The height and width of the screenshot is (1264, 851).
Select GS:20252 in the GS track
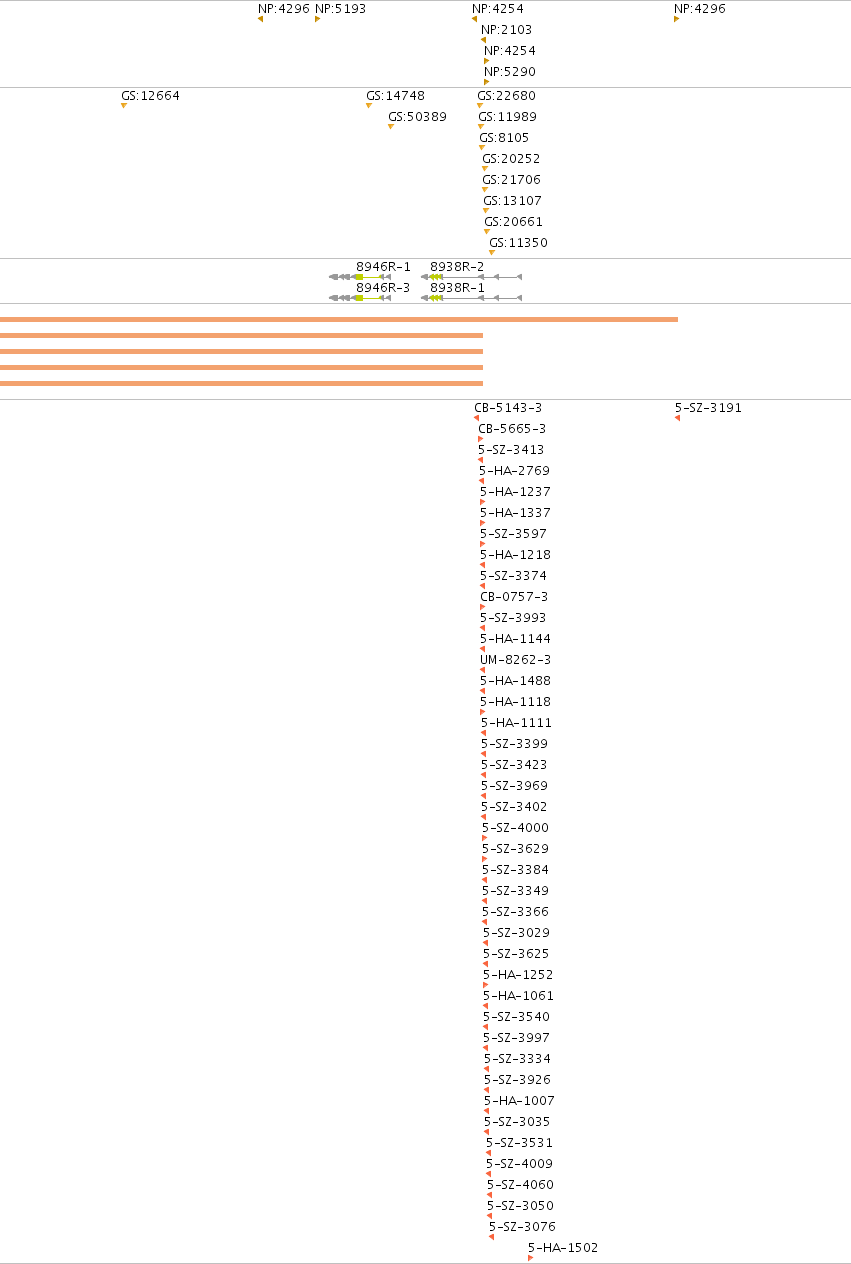click(511, 160)
